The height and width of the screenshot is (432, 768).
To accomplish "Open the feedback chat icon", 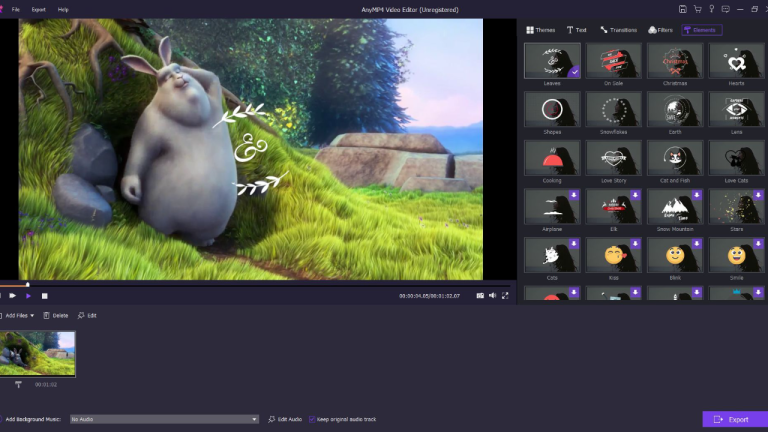I will 726,9.
